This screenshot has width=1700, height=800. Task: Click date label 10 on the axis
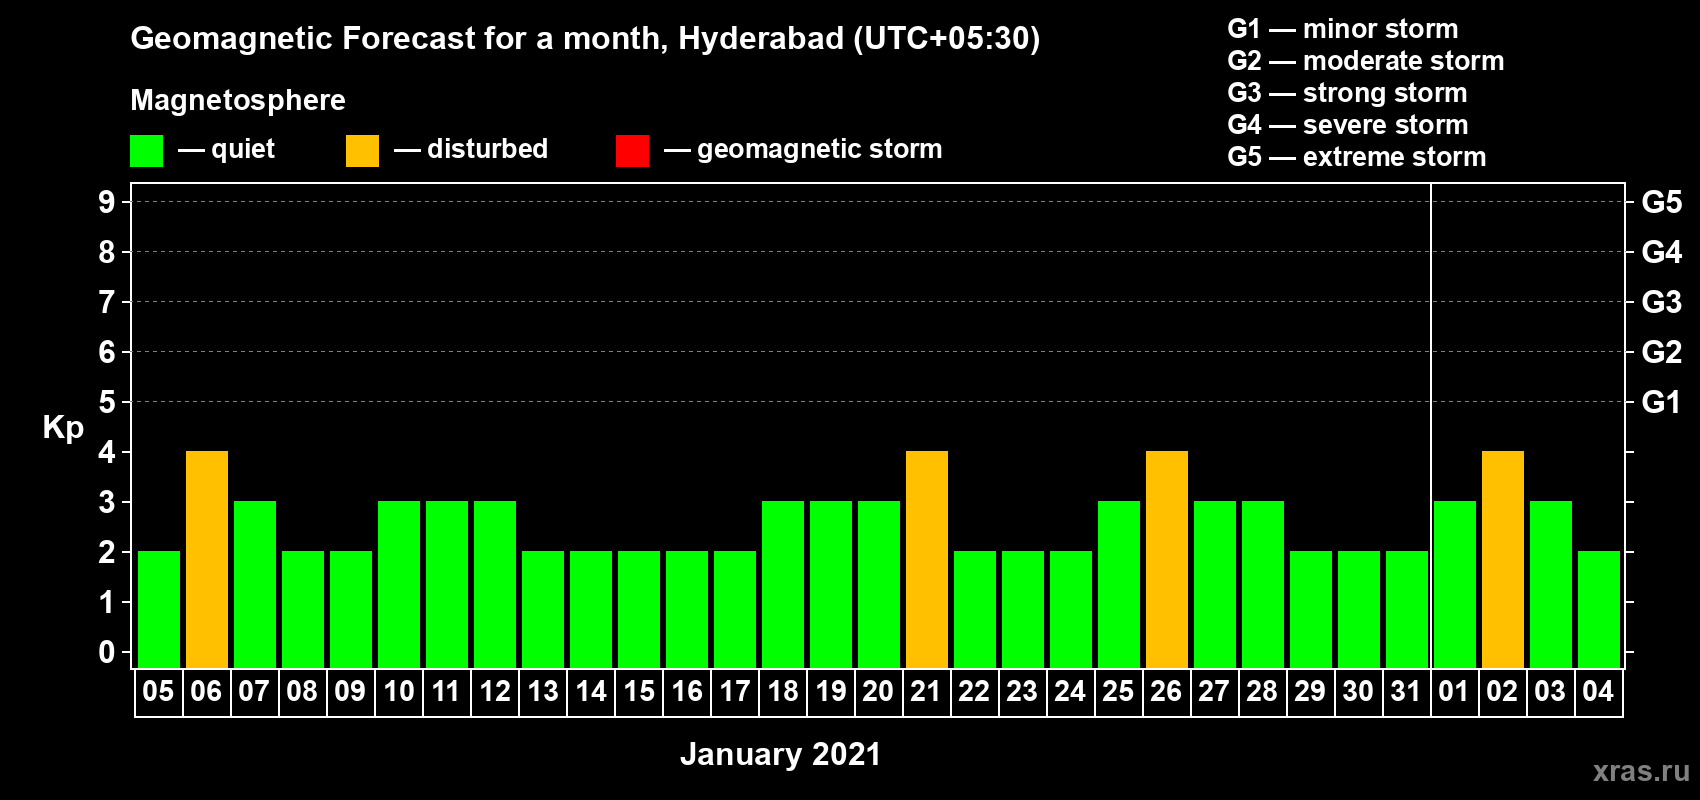coord(398,691)
